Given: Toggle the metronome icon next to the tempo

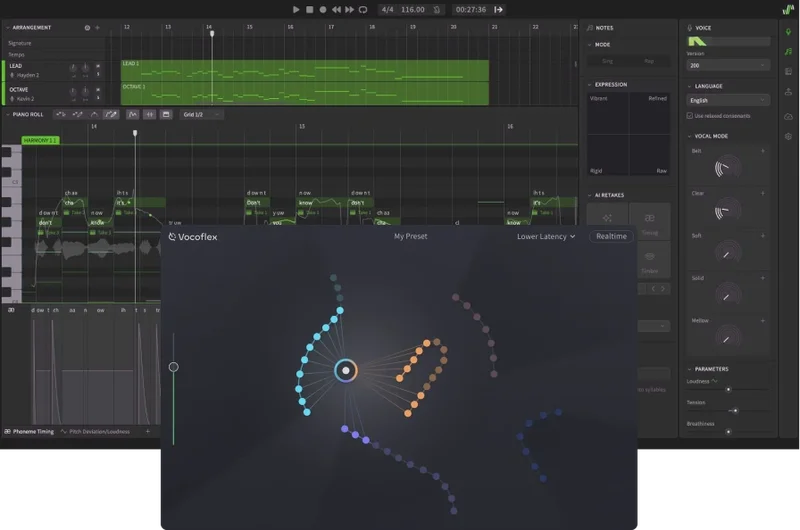Looking at the screenshot, I should click(x=437, y=9).
